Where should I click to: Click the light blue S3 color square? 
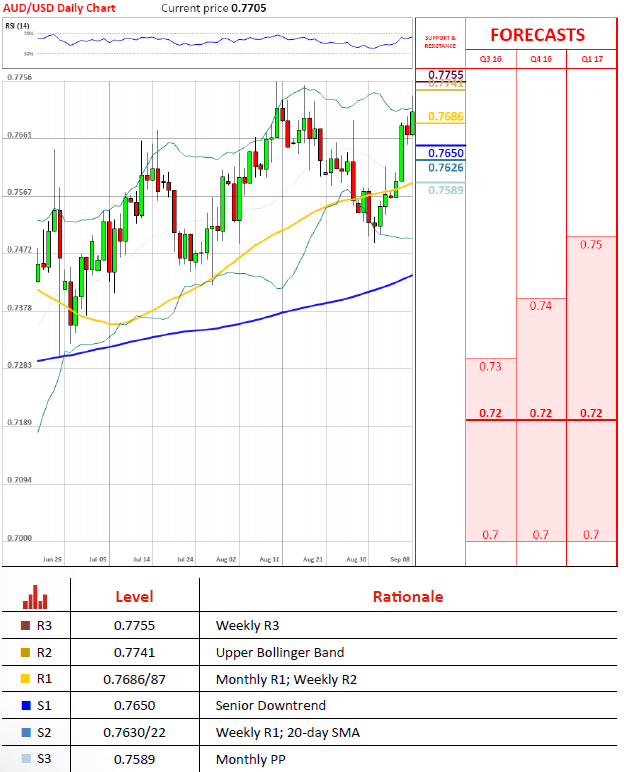coord(24,761)
